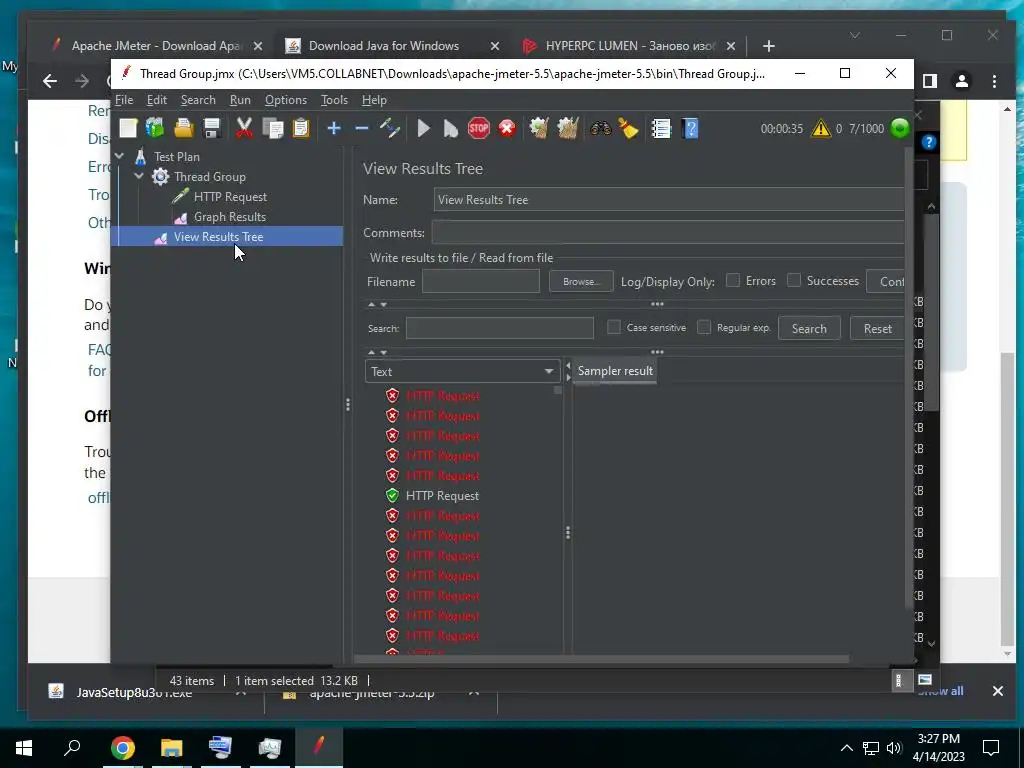Screen dimensions: 1024x768
Task: Click the Name input field
Action: click(669, 199)
